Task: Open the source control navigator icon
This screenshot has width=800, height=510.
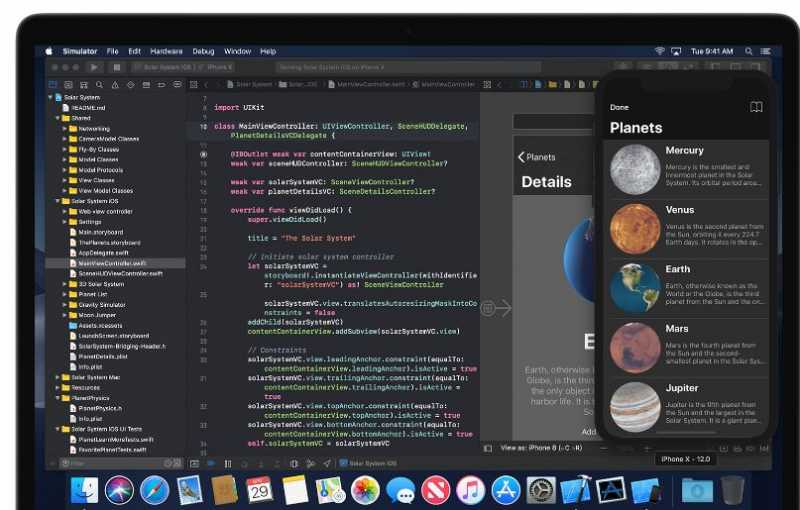Action: tap(68, 85)
